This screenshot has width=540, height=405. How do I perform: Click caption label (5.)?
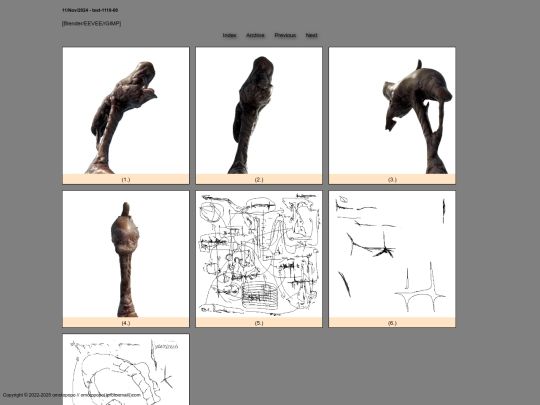pyautogui.click(x=259, y=323)
